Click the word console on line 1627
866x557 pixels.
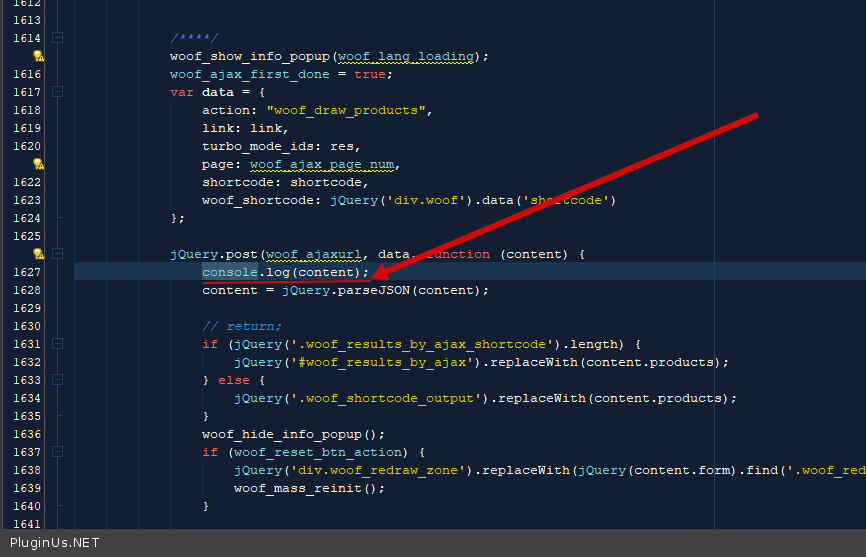[230, 272]
